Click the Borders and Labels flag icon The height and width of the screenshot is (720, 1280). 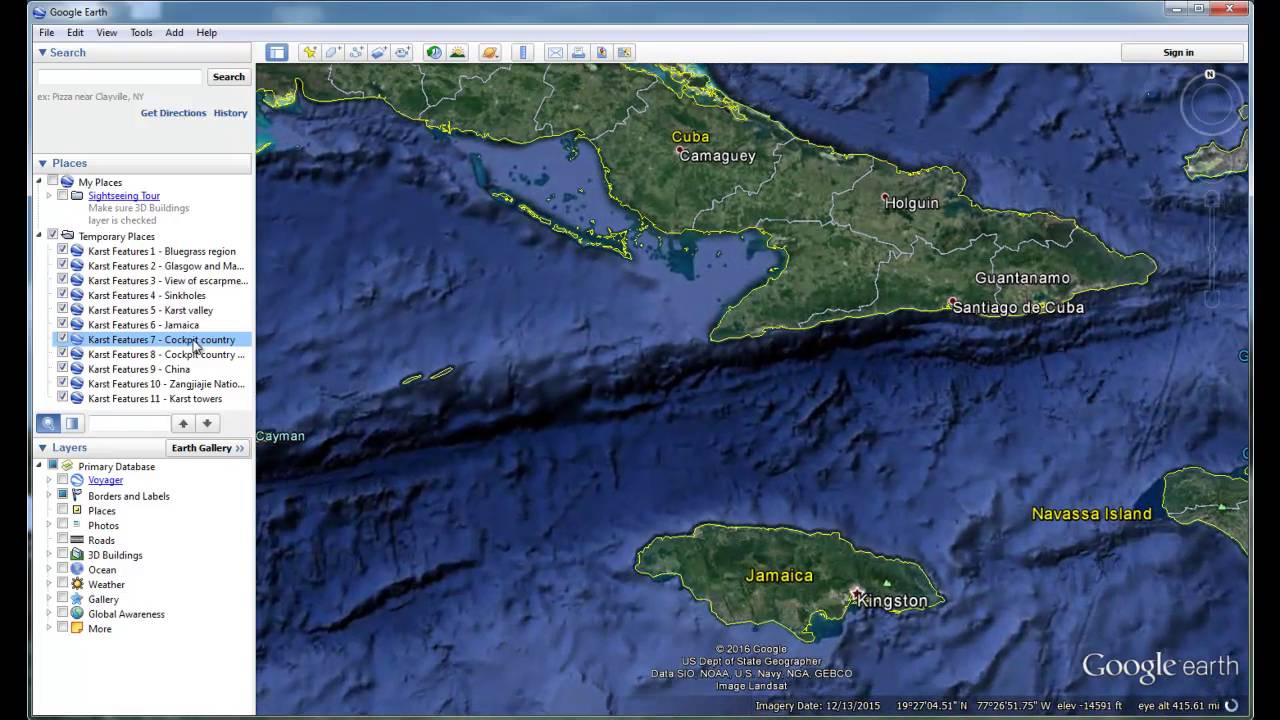[x=77, y=495]
